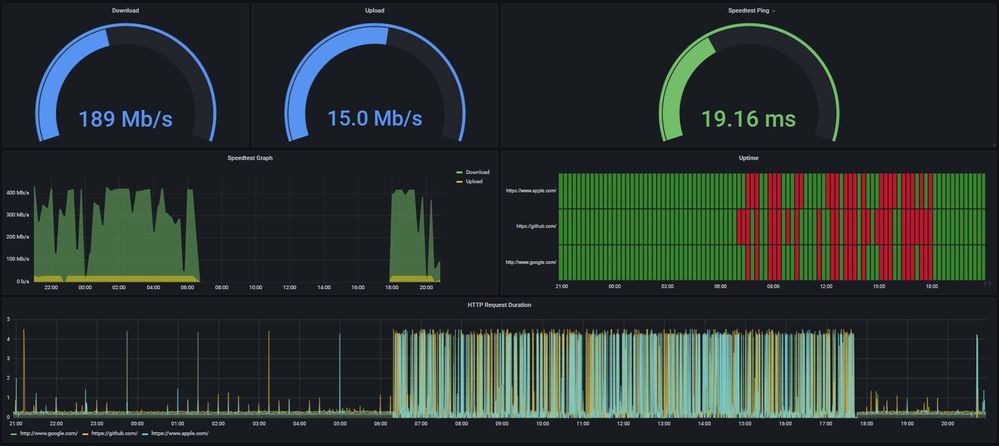Click the 200 Mb/s axis label in Speedtest Graph
The image size is (999, 446).
pos(18,236)
